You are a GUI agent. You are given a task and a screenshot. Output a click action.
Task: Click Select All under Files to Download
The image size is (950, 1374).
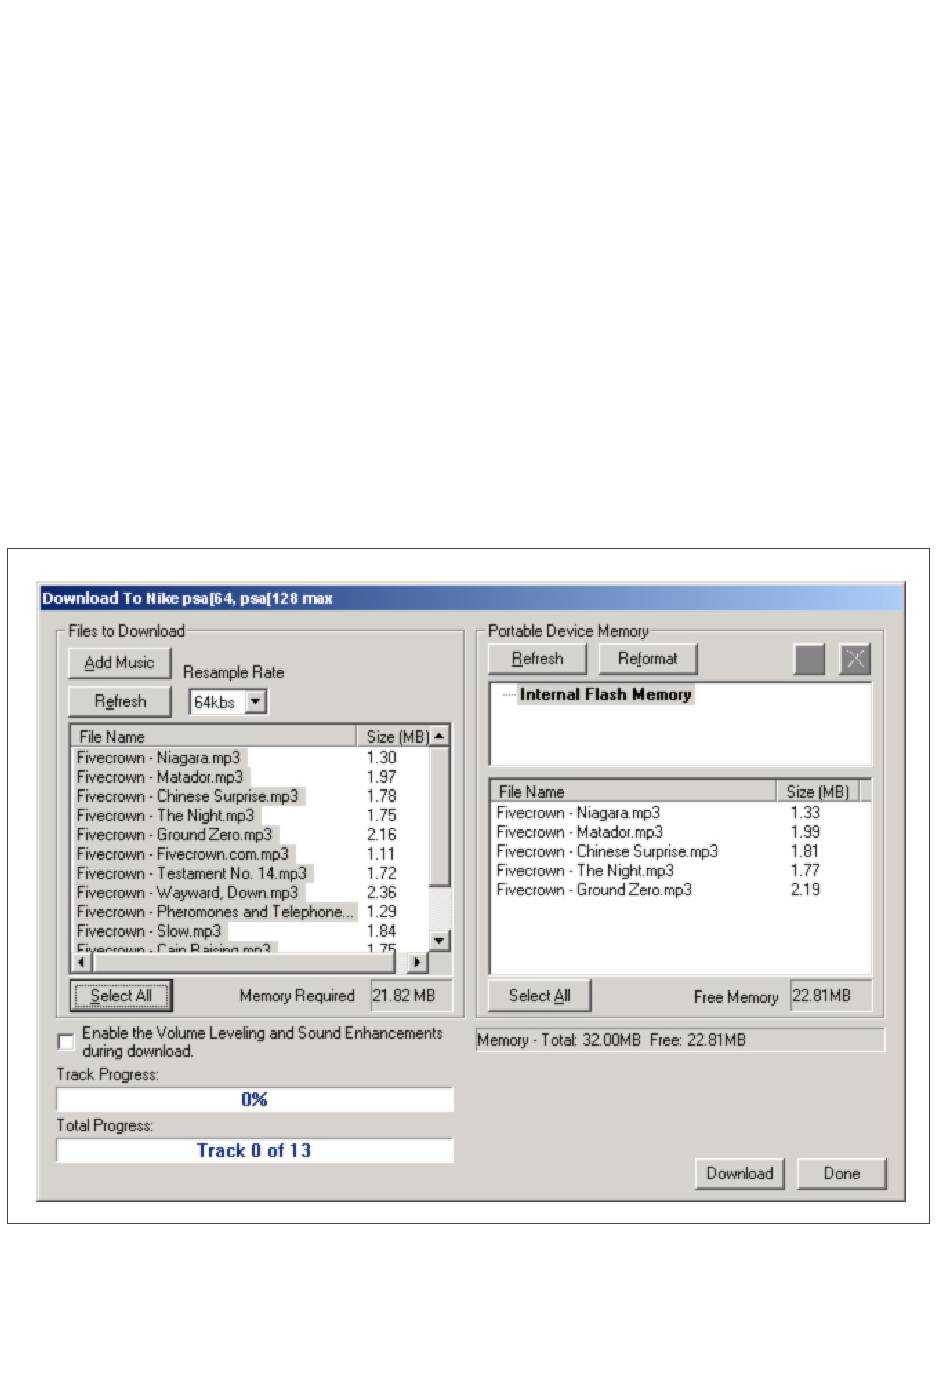pos(121,995)
